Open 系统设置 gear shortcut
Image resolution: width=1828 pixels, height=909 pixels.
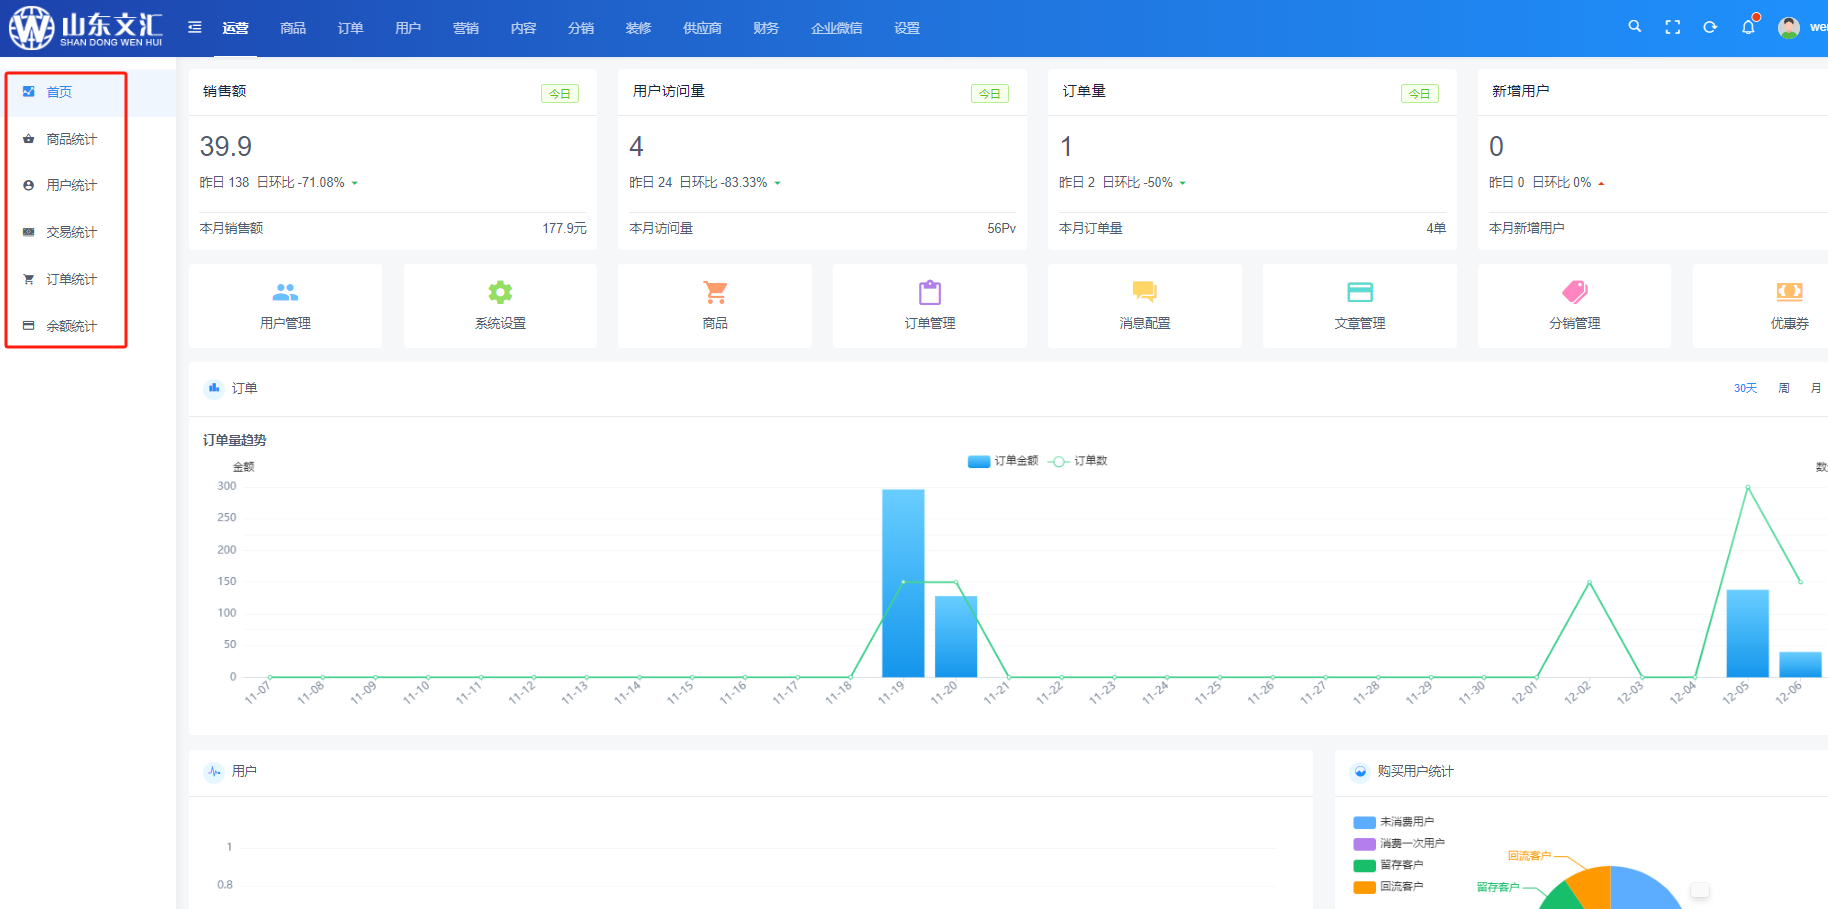click(x=500, y=306)
